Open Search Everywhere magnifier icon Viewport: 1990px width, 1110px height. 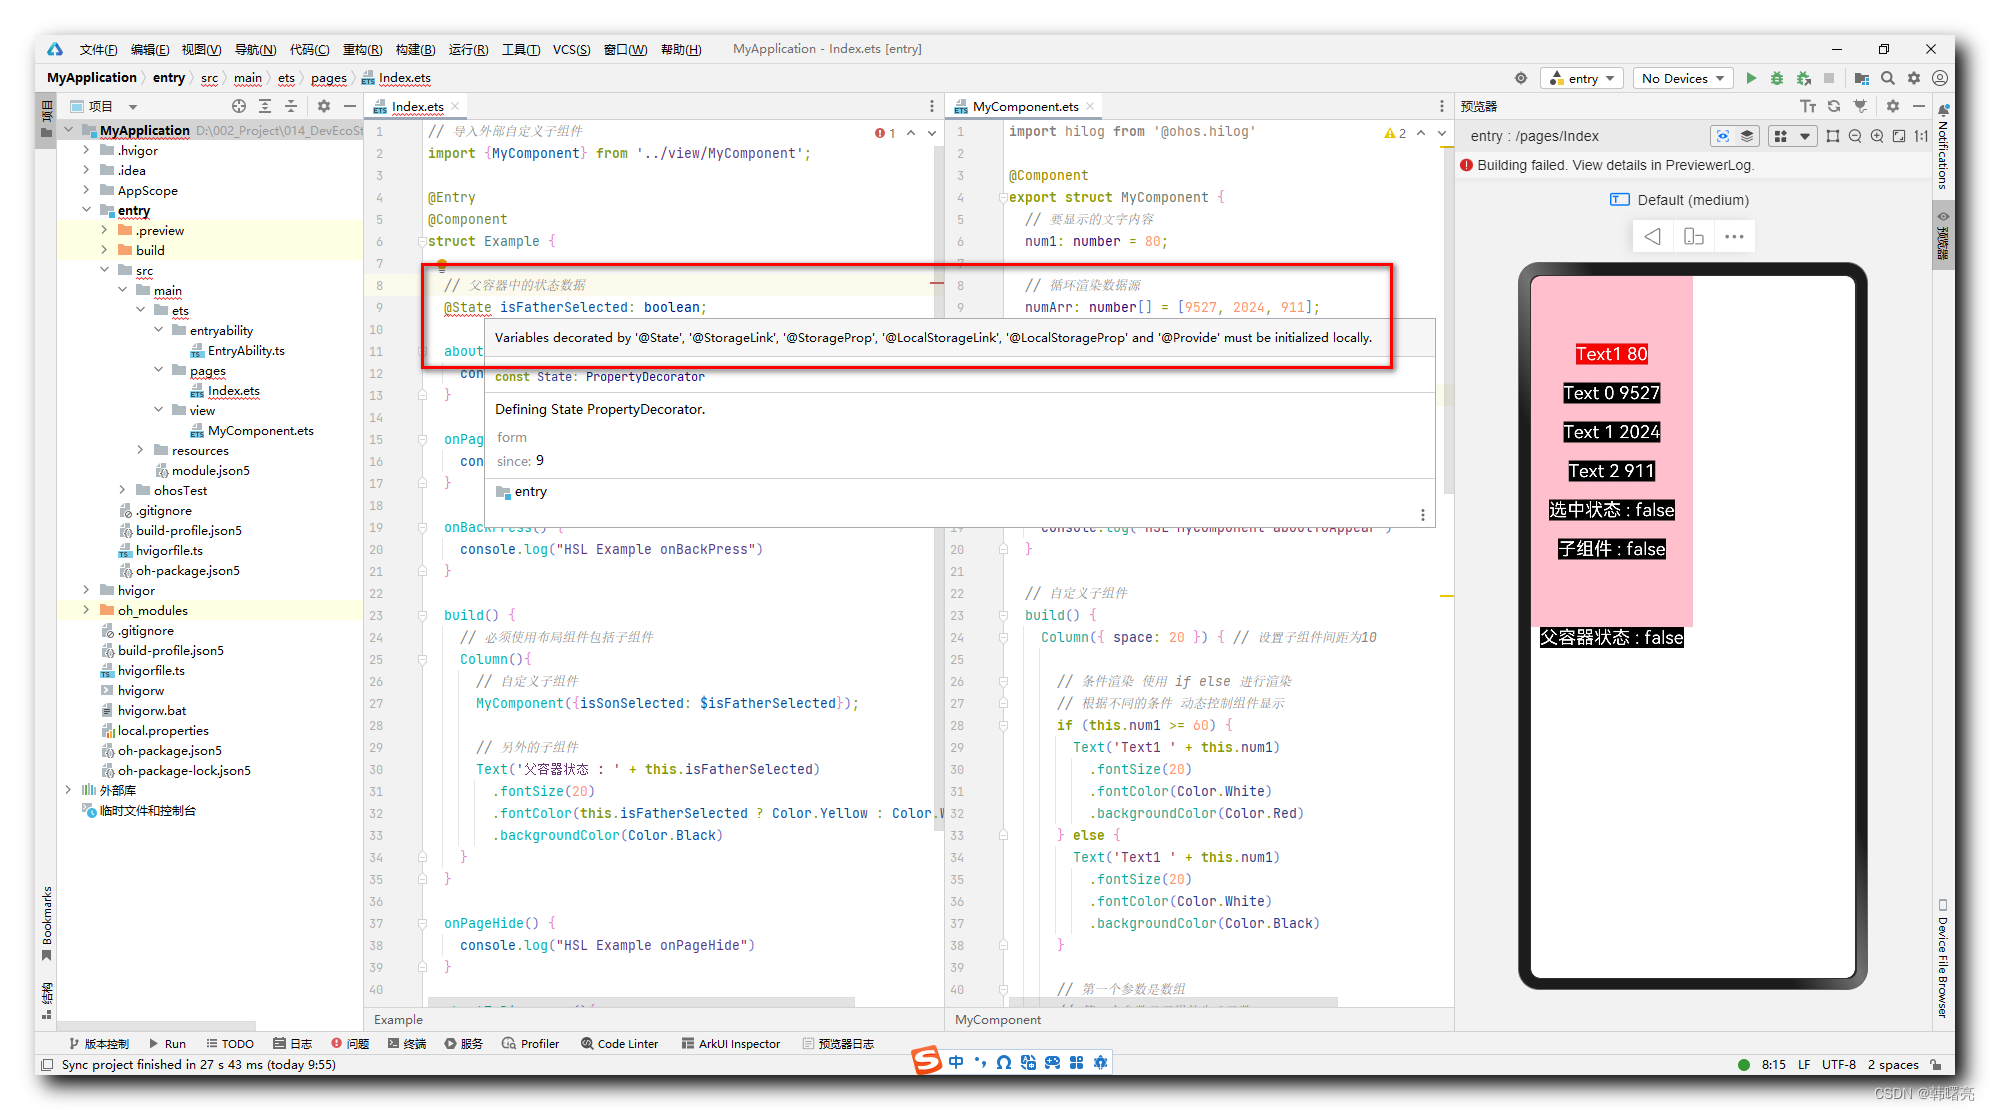click(x=1888, y=78)
